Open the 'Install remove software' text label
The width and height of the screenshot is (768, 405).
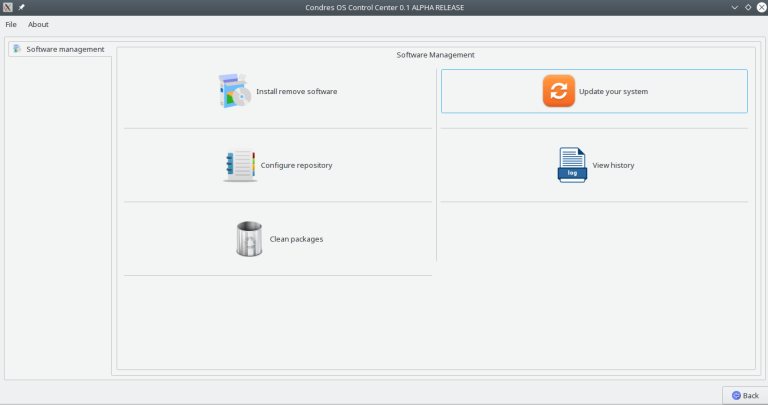[296, 91]
